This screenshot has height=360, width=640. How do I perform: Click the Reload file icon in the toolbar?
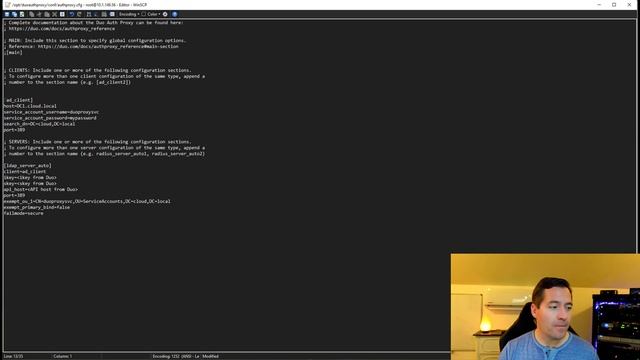click(22, 14)
